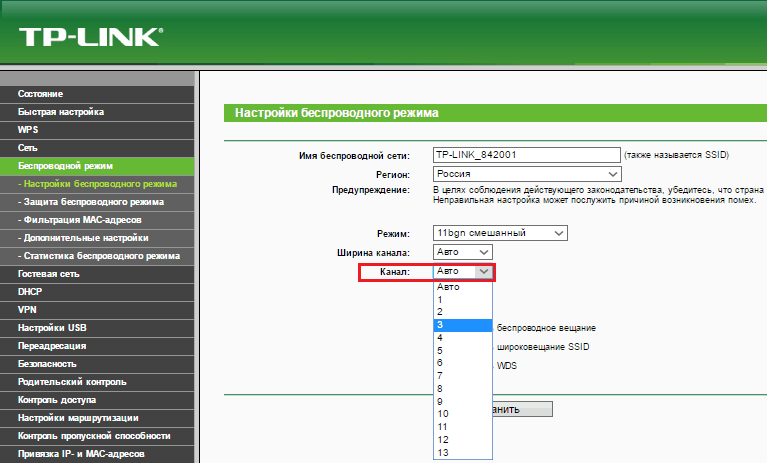The height and width of the screenshot is (463, 767).
Task: Choose channel 8 in the list
Action: [463, 389]
